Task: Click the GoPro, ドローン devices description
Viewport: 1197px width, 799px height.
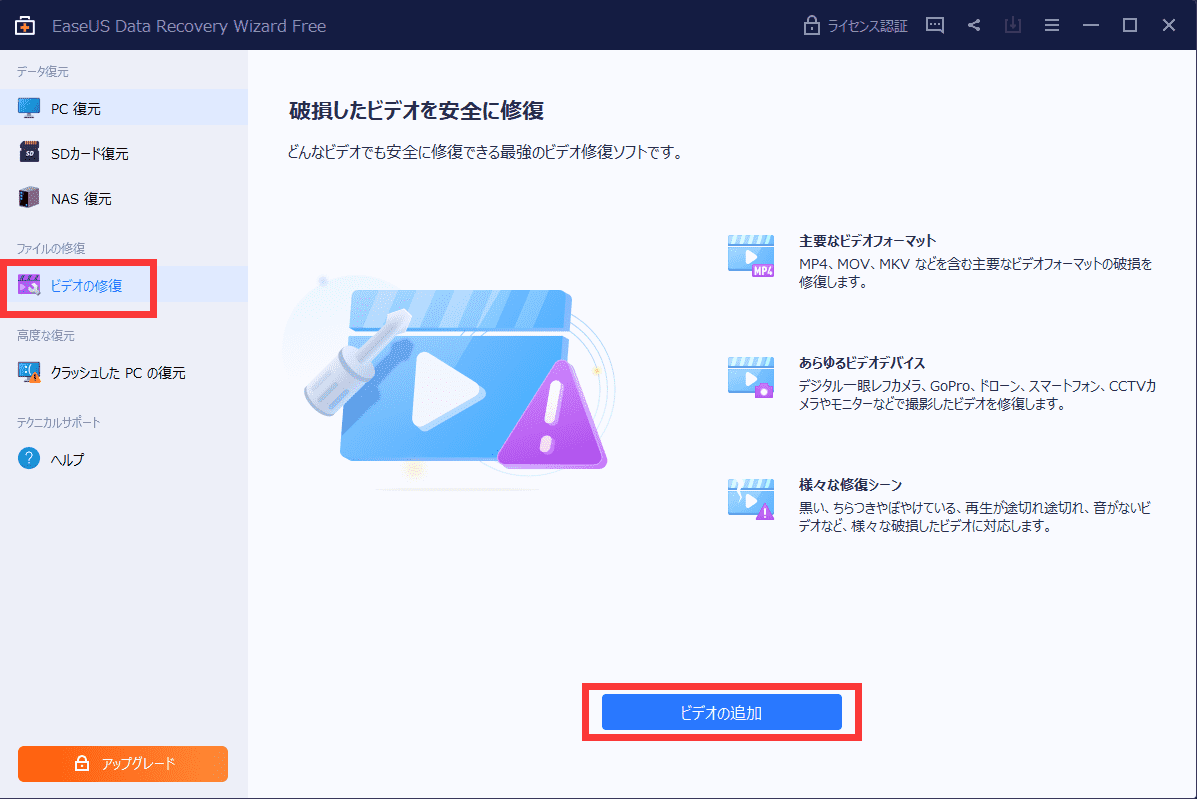Action: (x=977, y=395)
